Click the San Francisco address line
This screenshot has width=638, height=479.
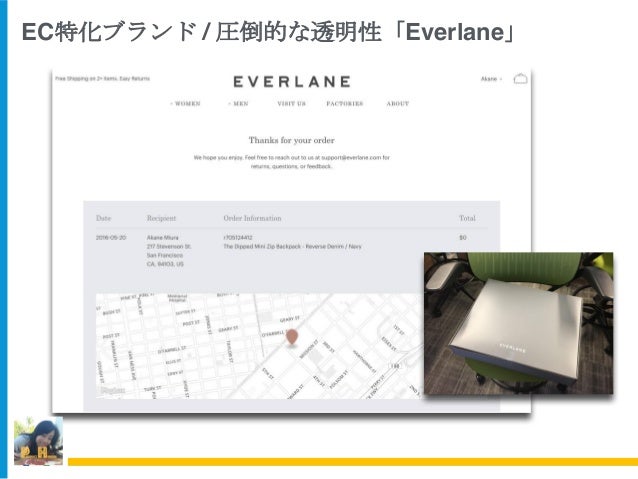pyautogui.click(x=165, y=256)
